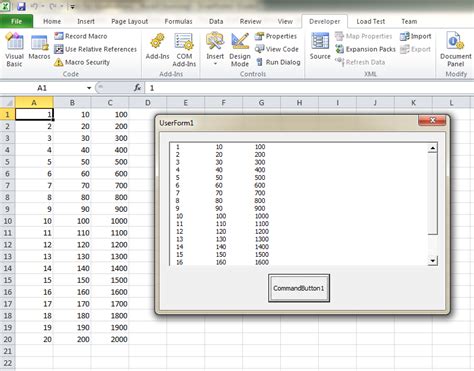The width and height of the screenshot is (474, 371).
Task: Select listbox row starting with 5
Action: pyautogui.click(x=299, y=178)
